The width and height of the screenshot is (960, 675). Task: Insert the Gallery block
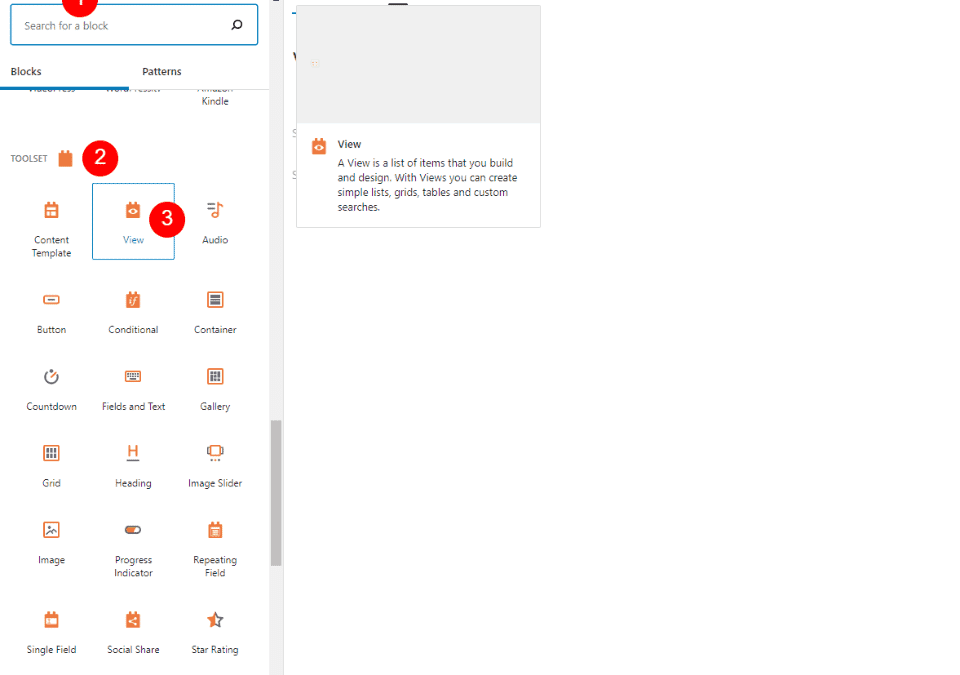point(215,390)
